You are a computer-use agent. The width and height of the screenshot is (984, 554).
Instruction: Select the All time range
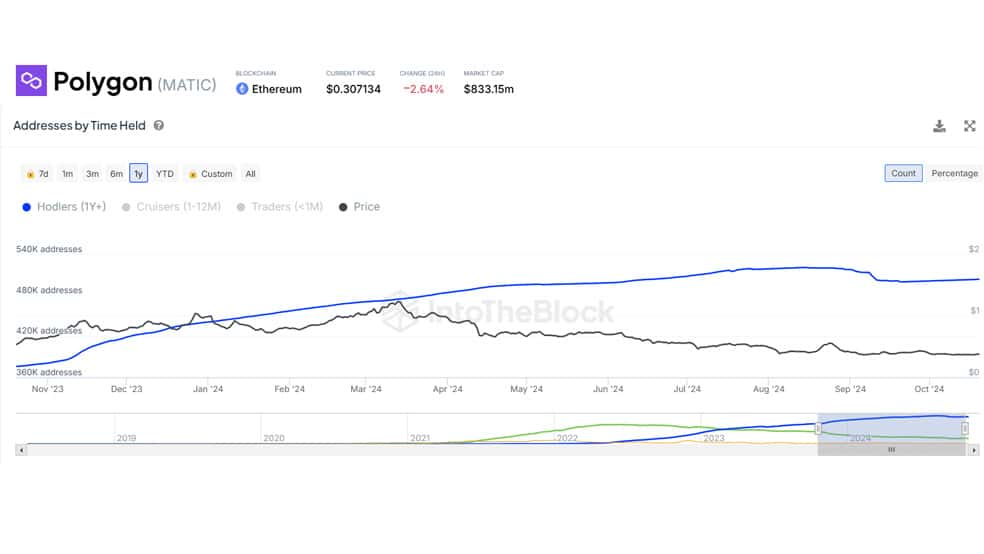250,174
